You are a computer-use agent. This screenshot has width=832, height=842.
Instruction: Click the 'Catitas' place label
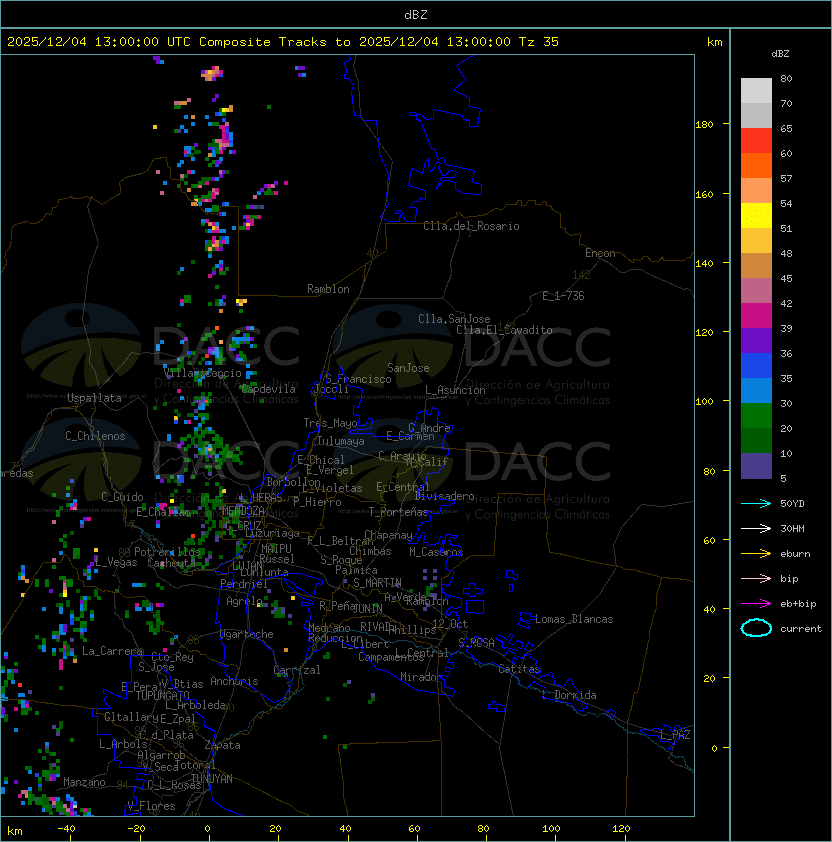pos(519,669)
